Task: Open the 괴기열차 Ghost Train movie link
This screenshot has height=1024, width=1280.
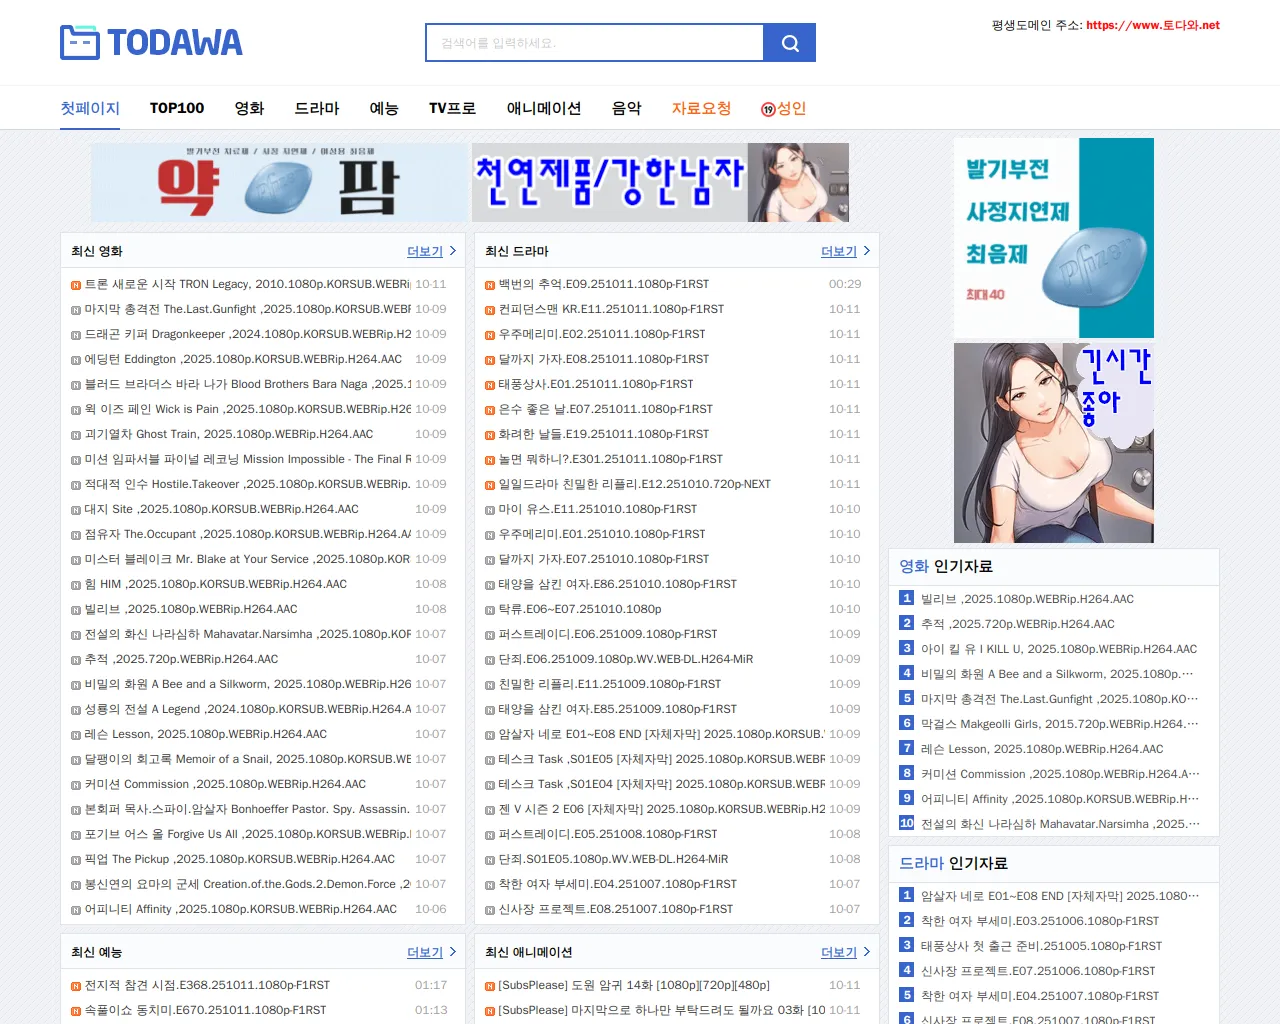Action: [x=229, y=434]
